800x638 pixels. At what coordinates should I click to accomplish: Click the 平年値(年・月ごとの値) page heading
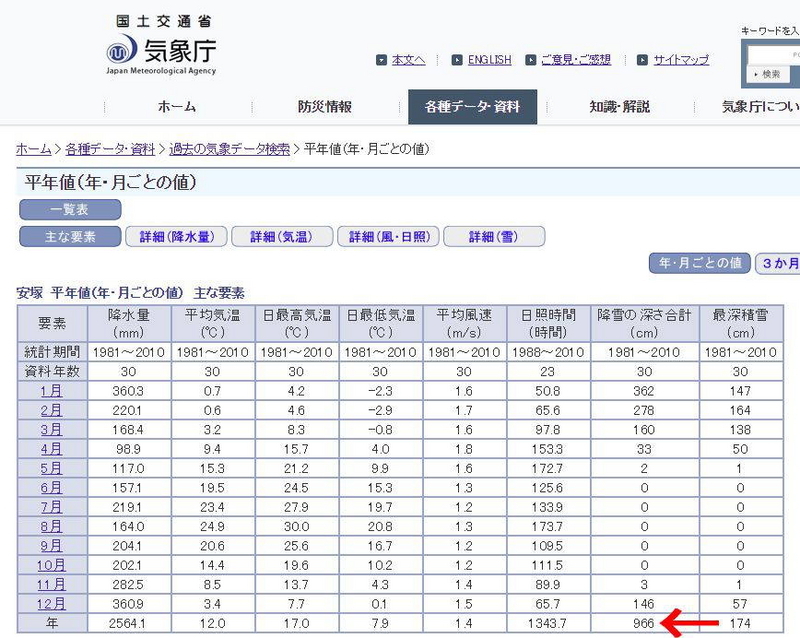coord(111,183)
